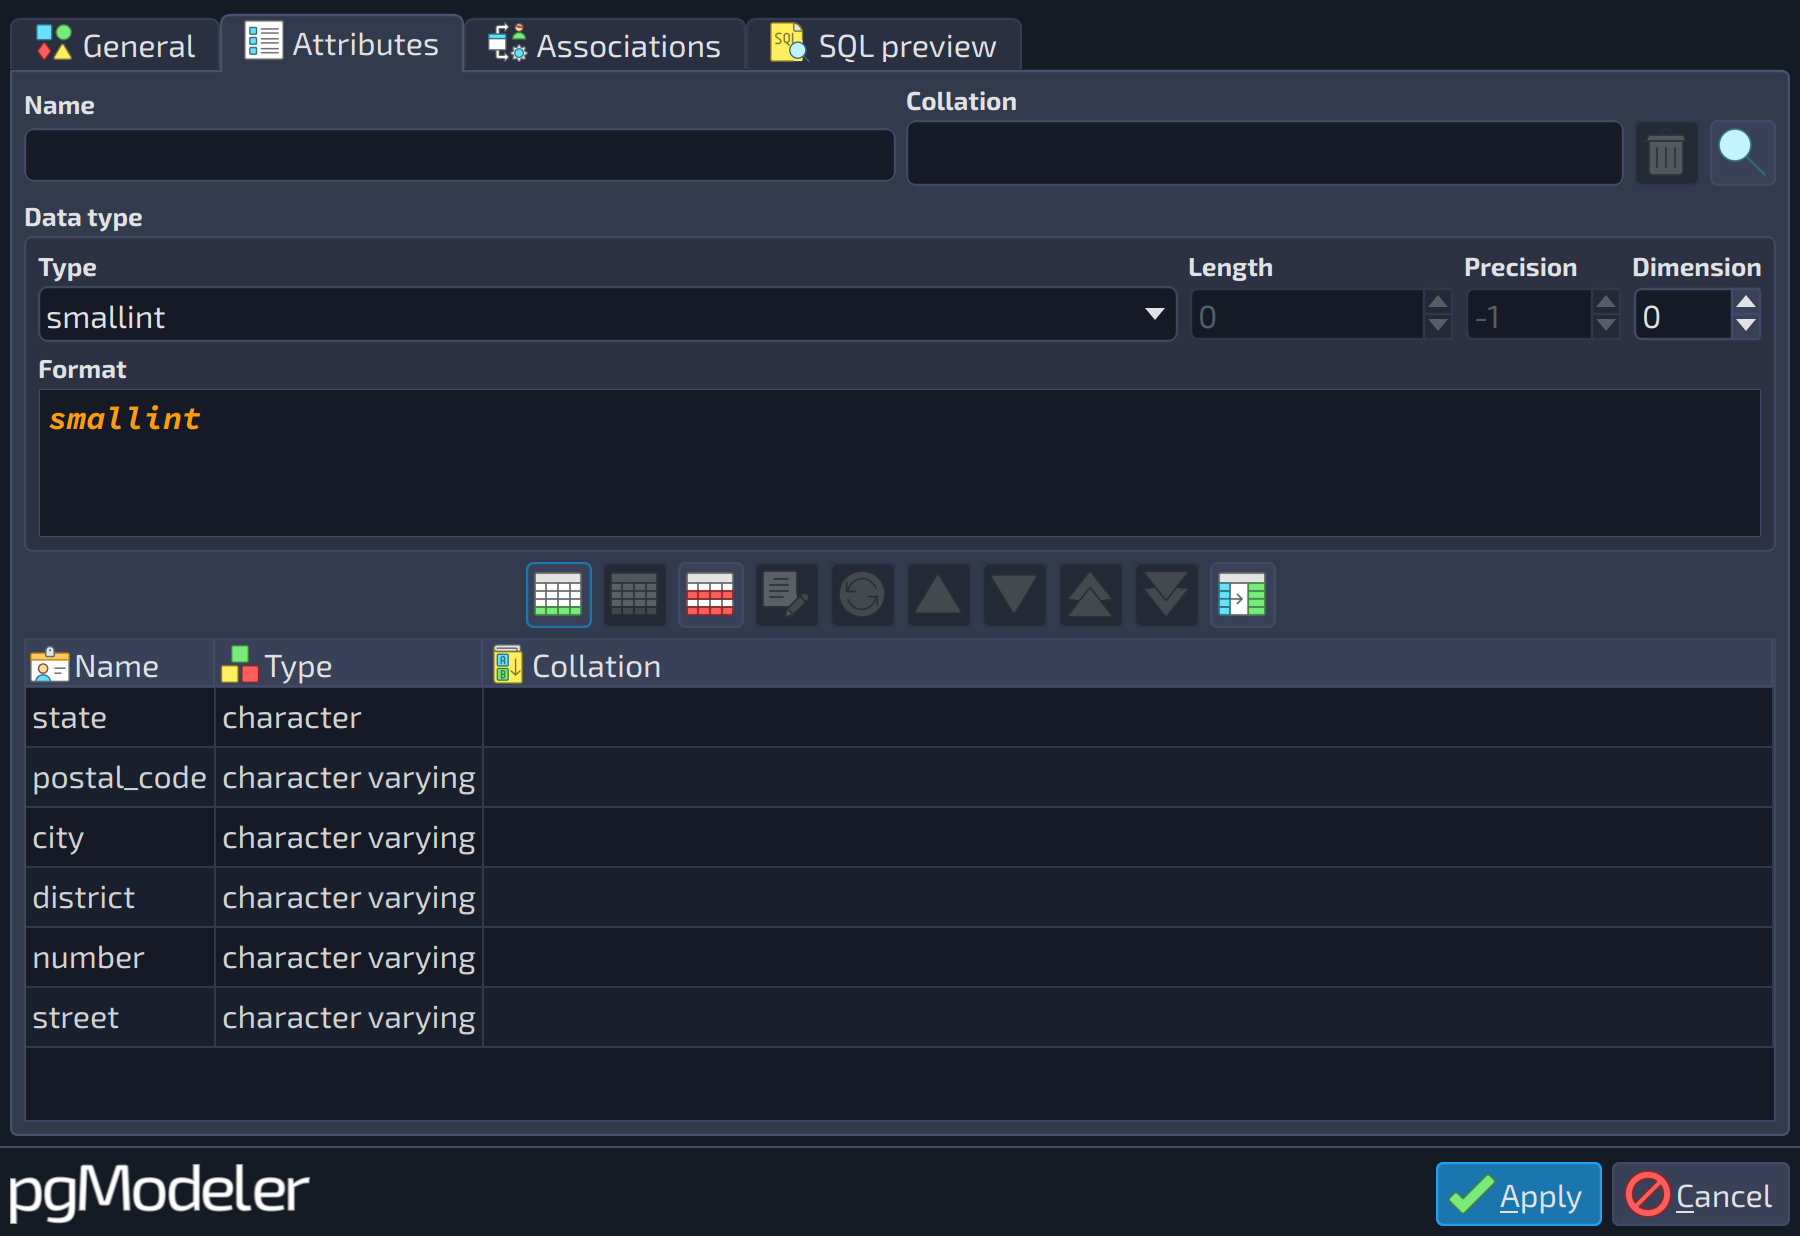Open collation selector with magnifier icon
The image size is (1800, 1236).
click(1742, 154)
